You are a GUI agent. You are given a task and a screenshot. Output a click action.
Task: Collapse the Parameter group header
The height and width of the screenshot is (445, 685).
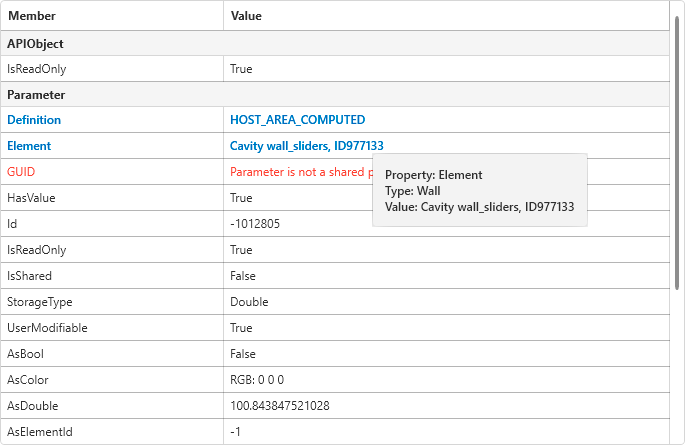pos(36,95)
